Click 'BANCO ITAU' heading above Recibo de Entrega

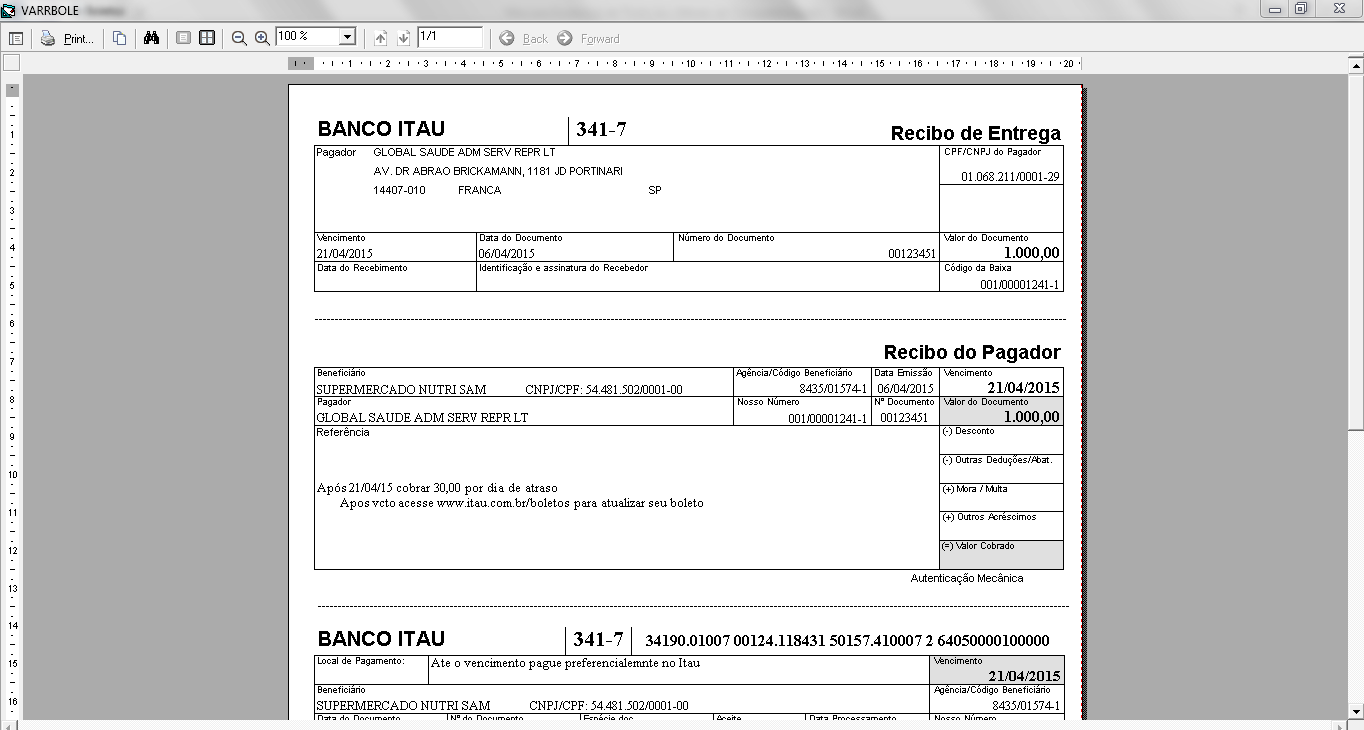(381, 129)
